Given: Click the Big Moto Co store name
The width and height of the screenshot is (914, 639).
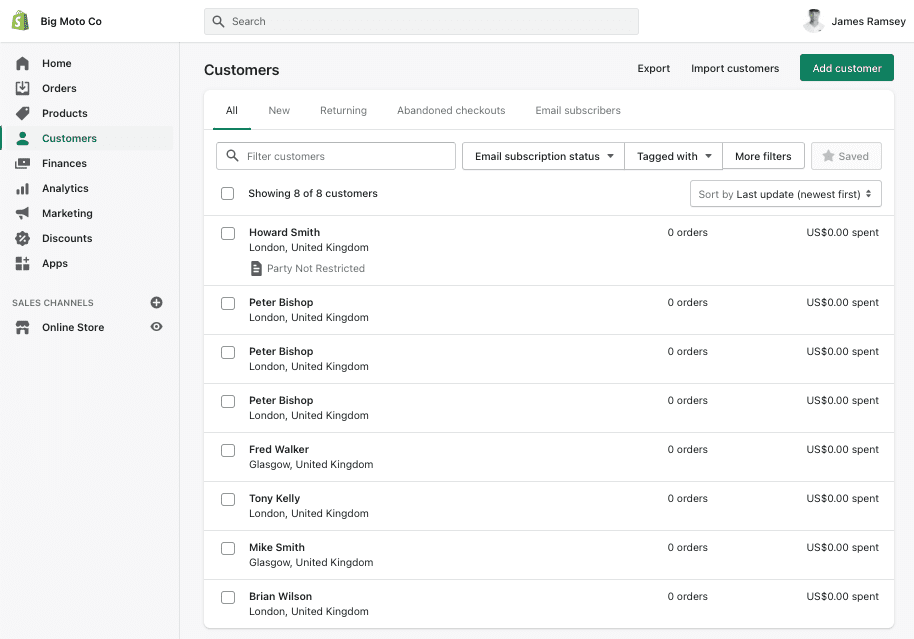Looking at the screenshot, I should pyautogui.click(x=71, y=22).
